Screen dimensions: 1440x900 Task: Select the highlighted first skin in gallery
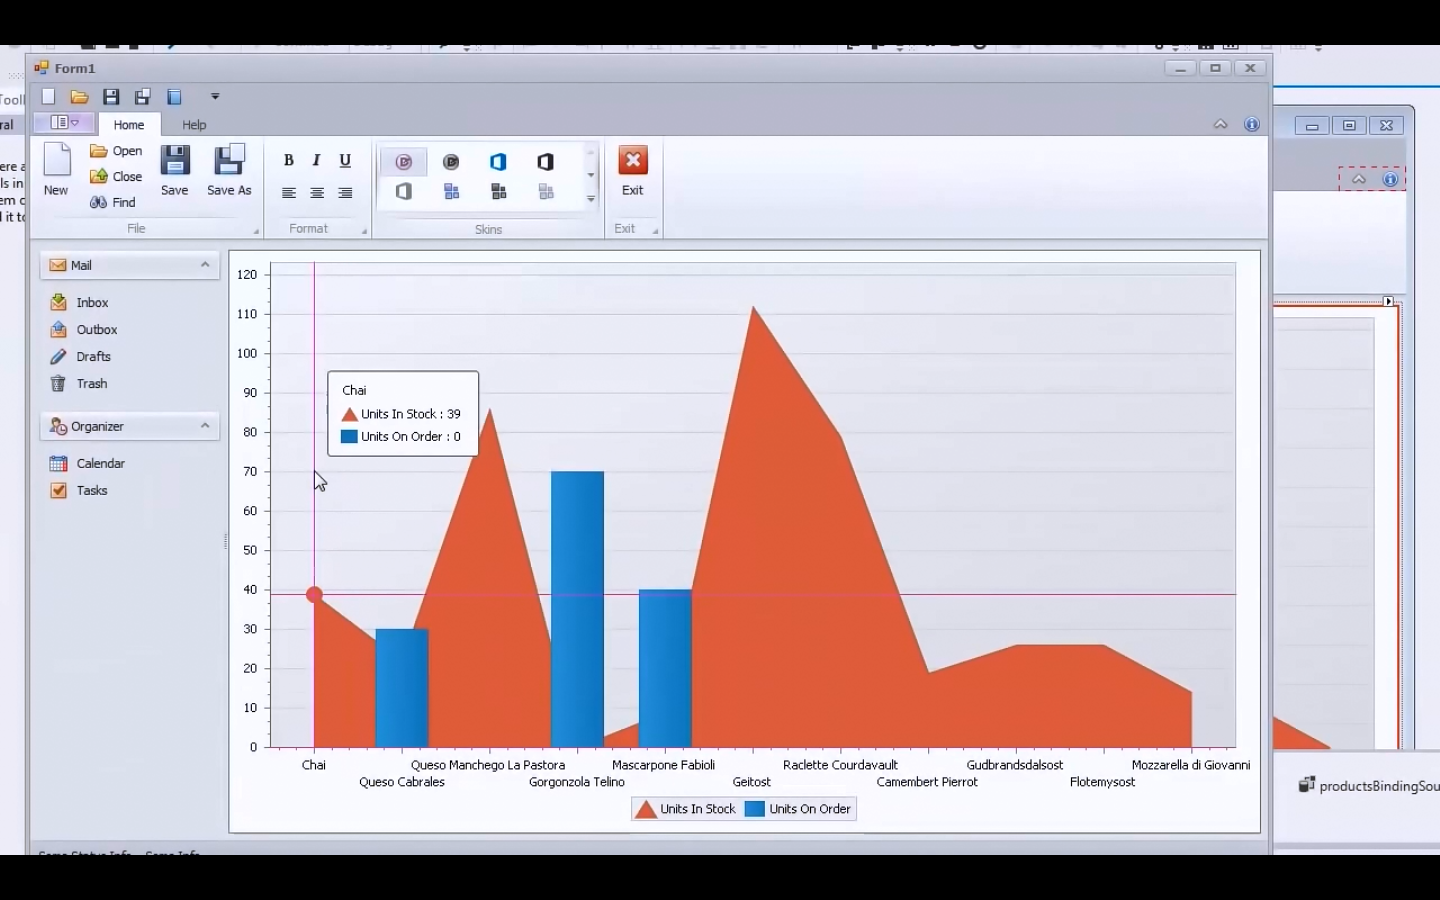tap(404, 162)
